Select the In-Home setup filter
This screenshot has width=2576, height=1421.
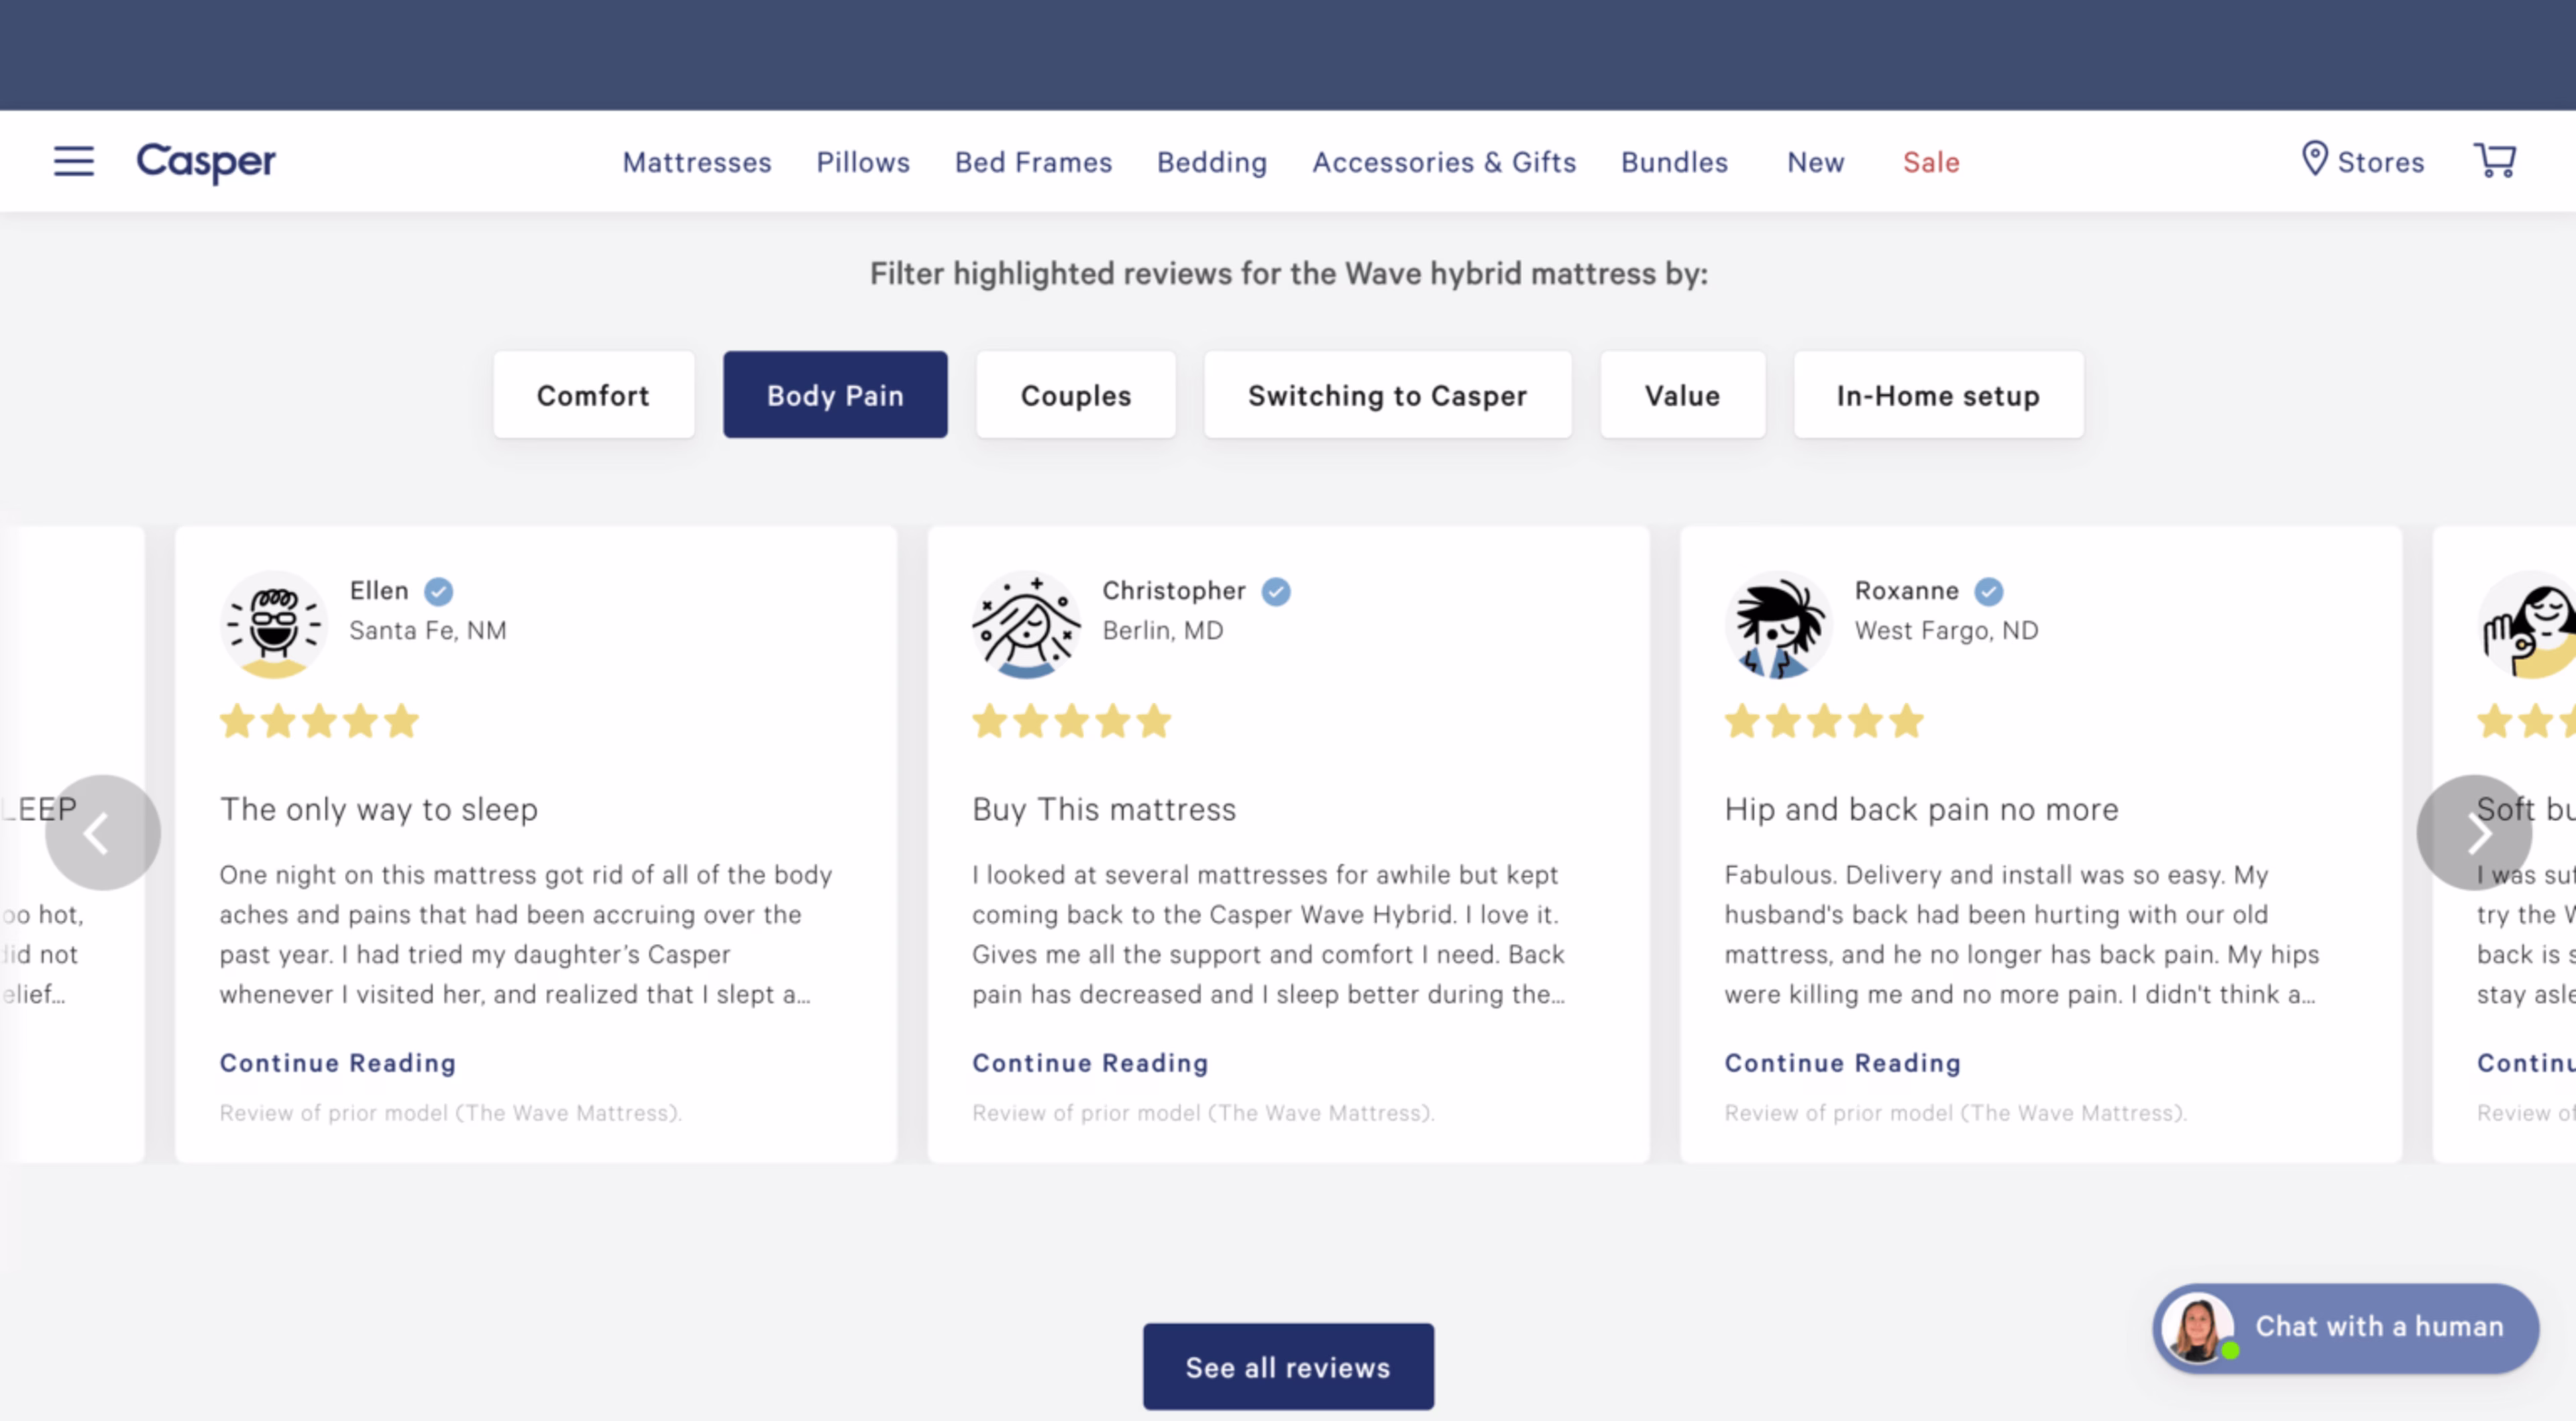pyautogui.click(x=1937, y=395)
